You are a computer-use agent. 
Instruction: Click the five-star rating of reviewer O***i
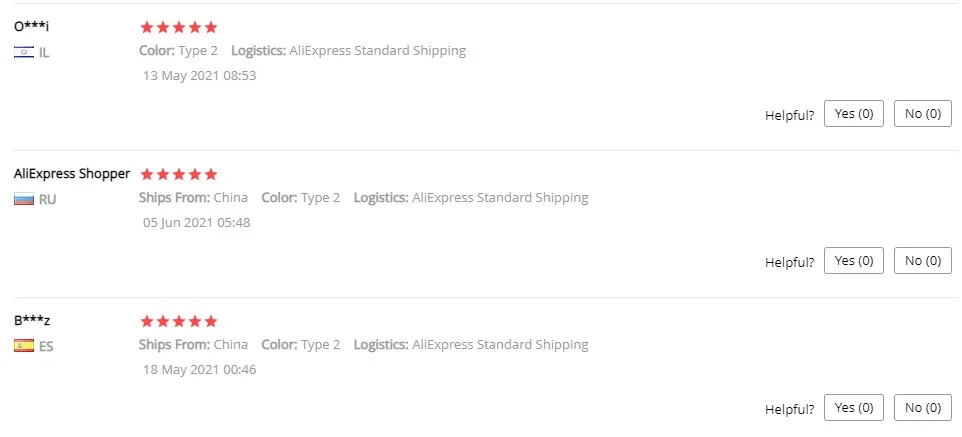point(178,27)
